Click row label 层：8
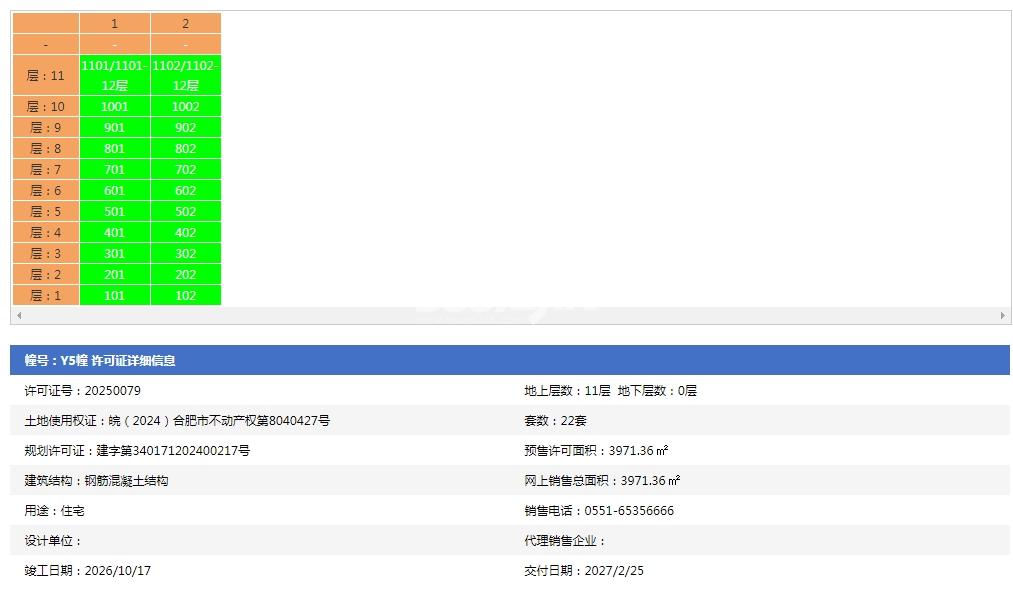Image resolution: width=1013 pixels, height=596 pixels. point(46,149)
